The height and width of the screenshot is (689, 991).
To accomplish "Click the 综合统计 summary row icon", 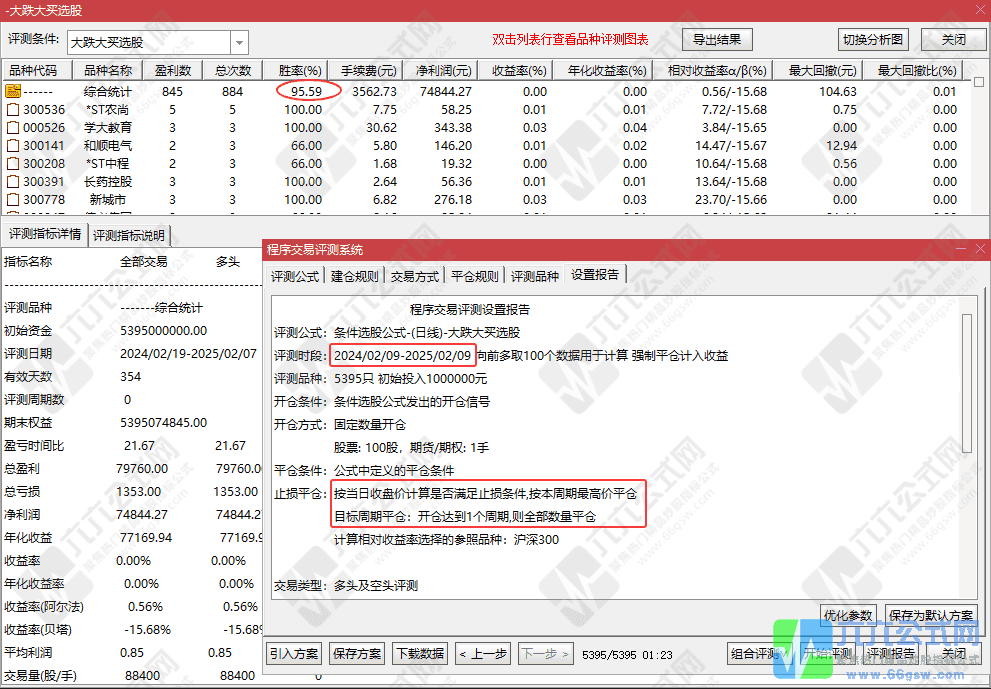I will [12, 91].
